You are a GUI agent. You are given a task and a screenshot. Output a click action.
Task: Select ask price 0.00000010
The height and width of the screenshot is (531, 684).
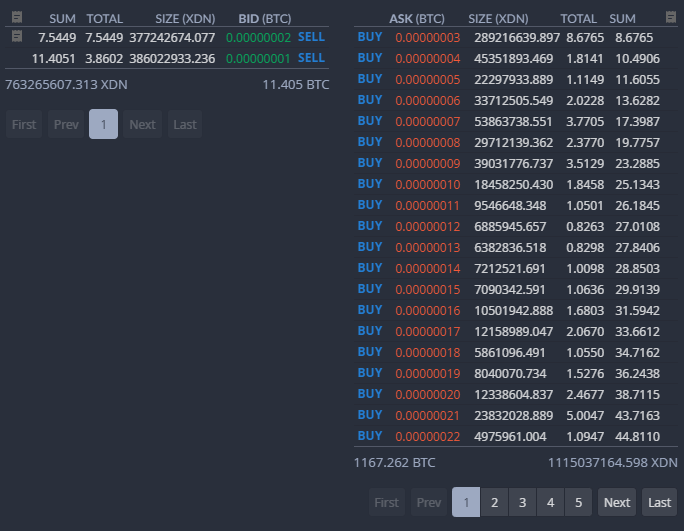pyautogui.click(x=428, y=185)
